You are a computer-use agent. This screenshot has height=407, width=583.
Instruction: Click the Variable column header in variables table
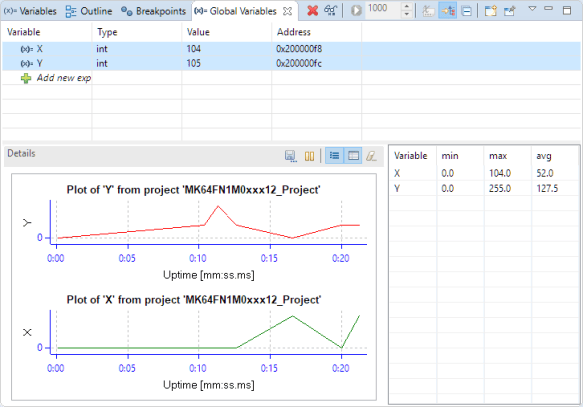[x=23, y=32]
